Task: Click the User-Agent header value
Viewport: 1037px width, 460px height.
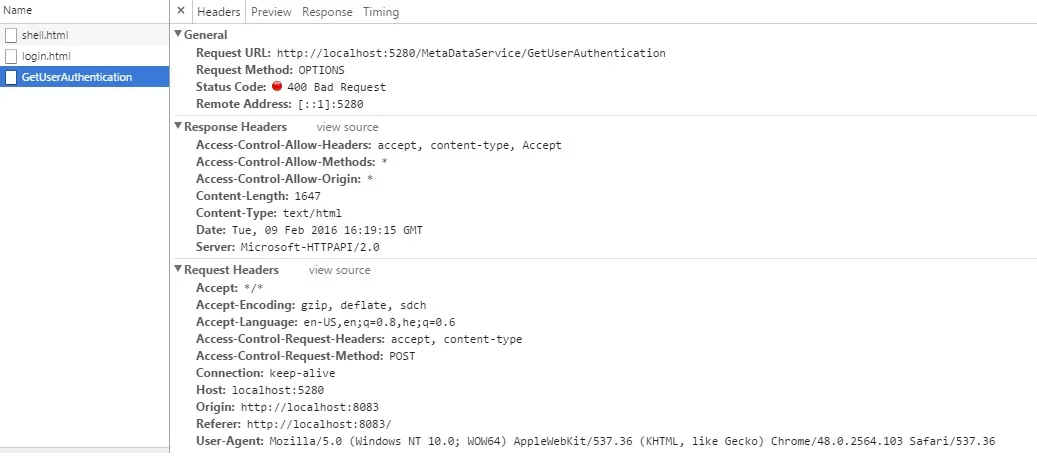Action: [632, 441]
